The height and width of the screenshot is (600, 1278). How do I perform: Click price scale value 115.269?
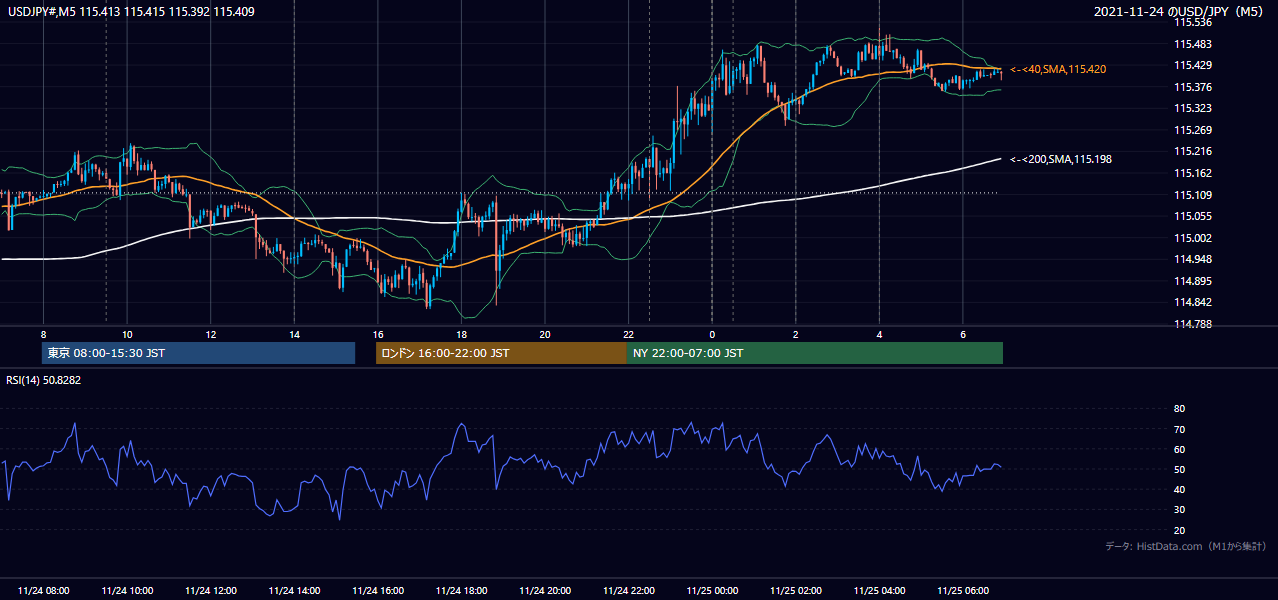point(1192,130)
